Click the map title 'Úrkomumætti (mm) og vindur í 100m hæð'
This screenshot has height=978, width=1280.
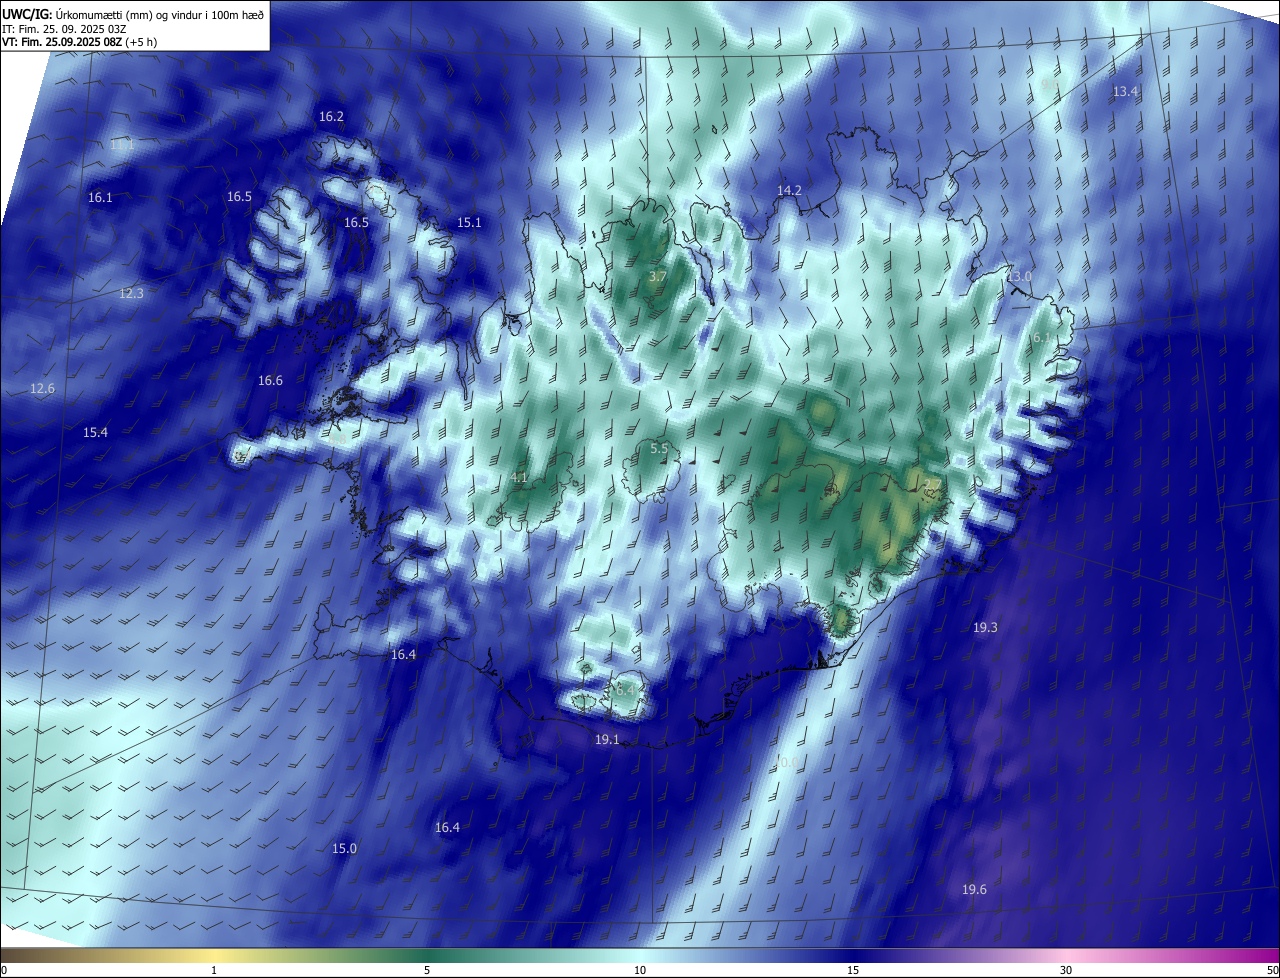point(159,13)
